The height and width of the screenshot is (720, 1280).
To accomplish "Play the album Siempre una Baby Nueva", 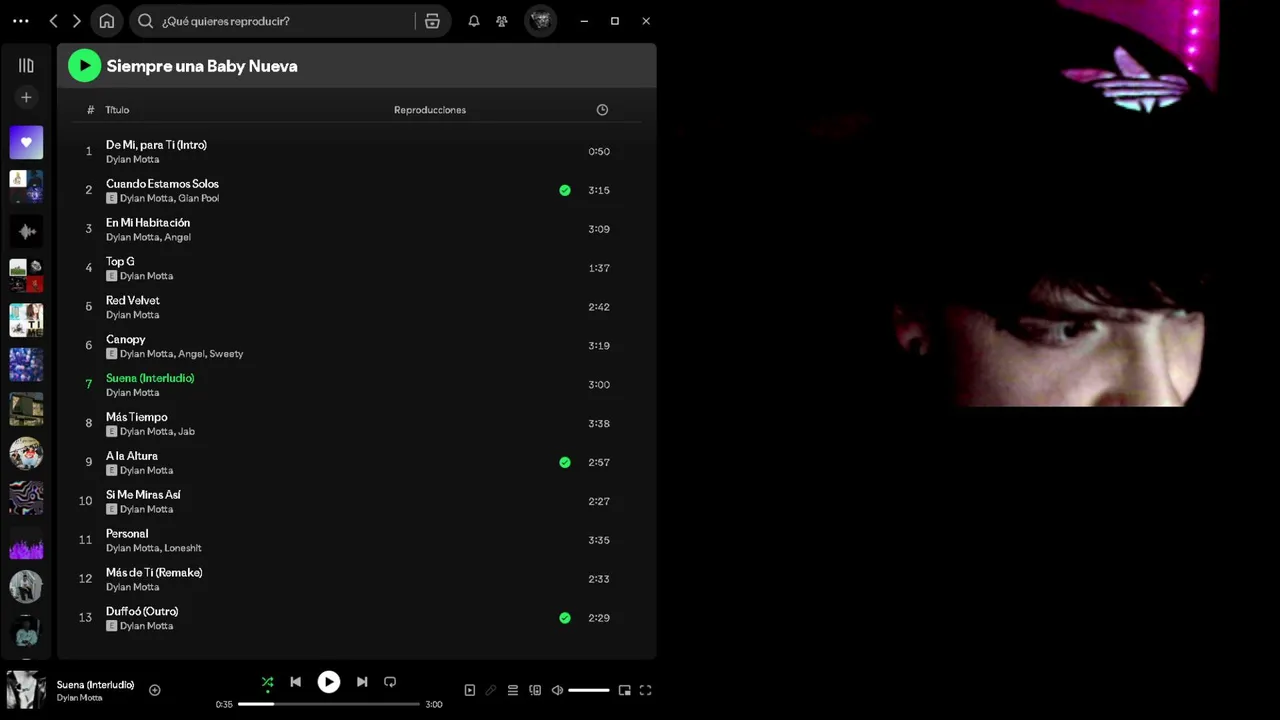I will tap(84, 66).
